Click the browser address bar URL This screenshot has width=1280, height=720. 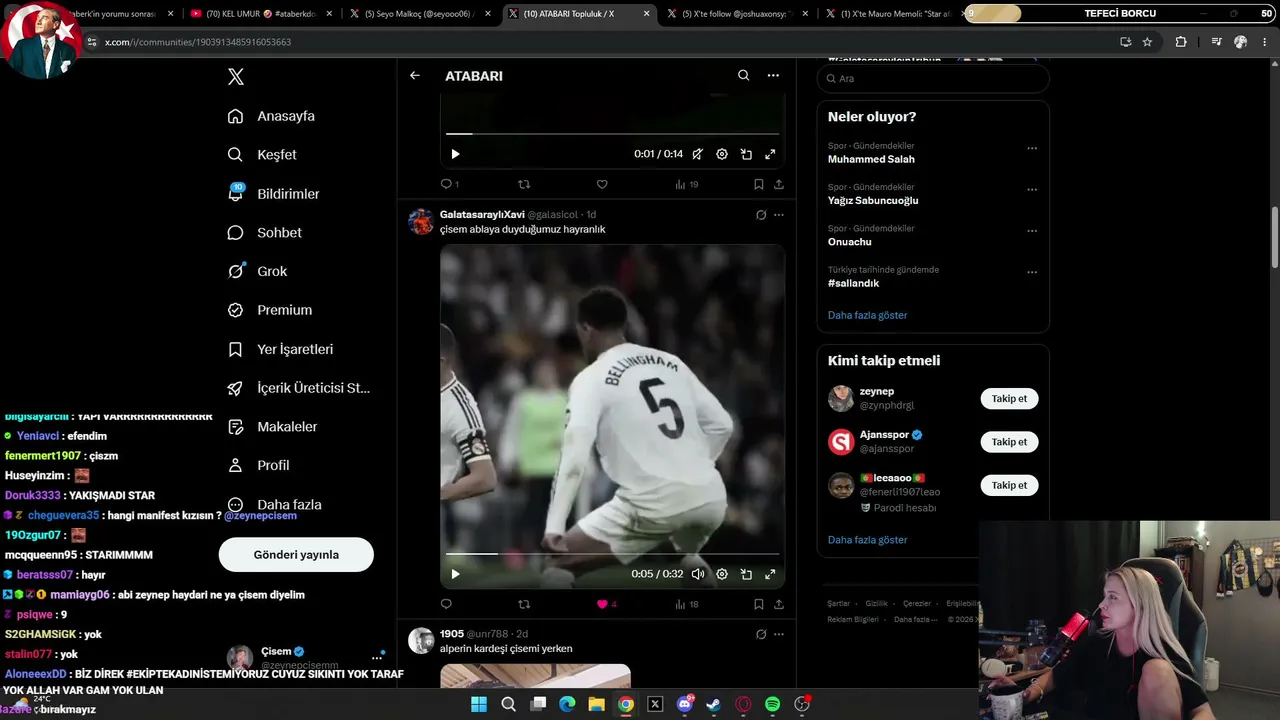point(198,42)
